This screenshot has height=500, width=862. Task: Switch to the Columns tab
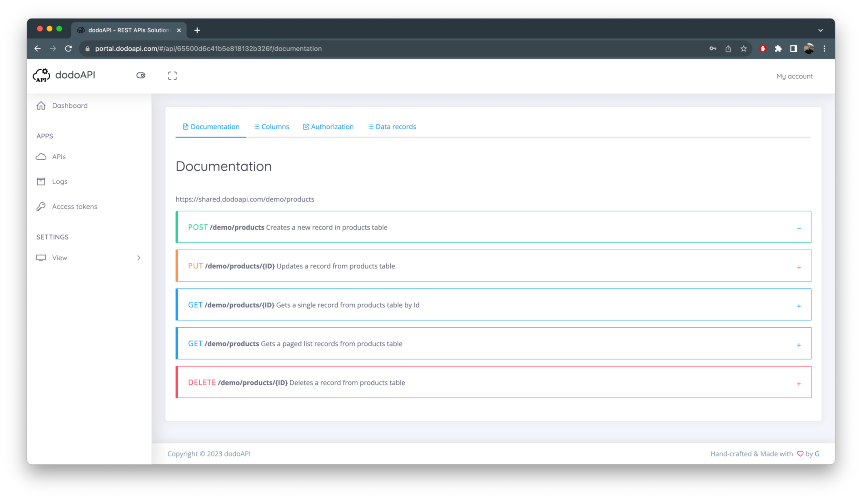point(272,126)
